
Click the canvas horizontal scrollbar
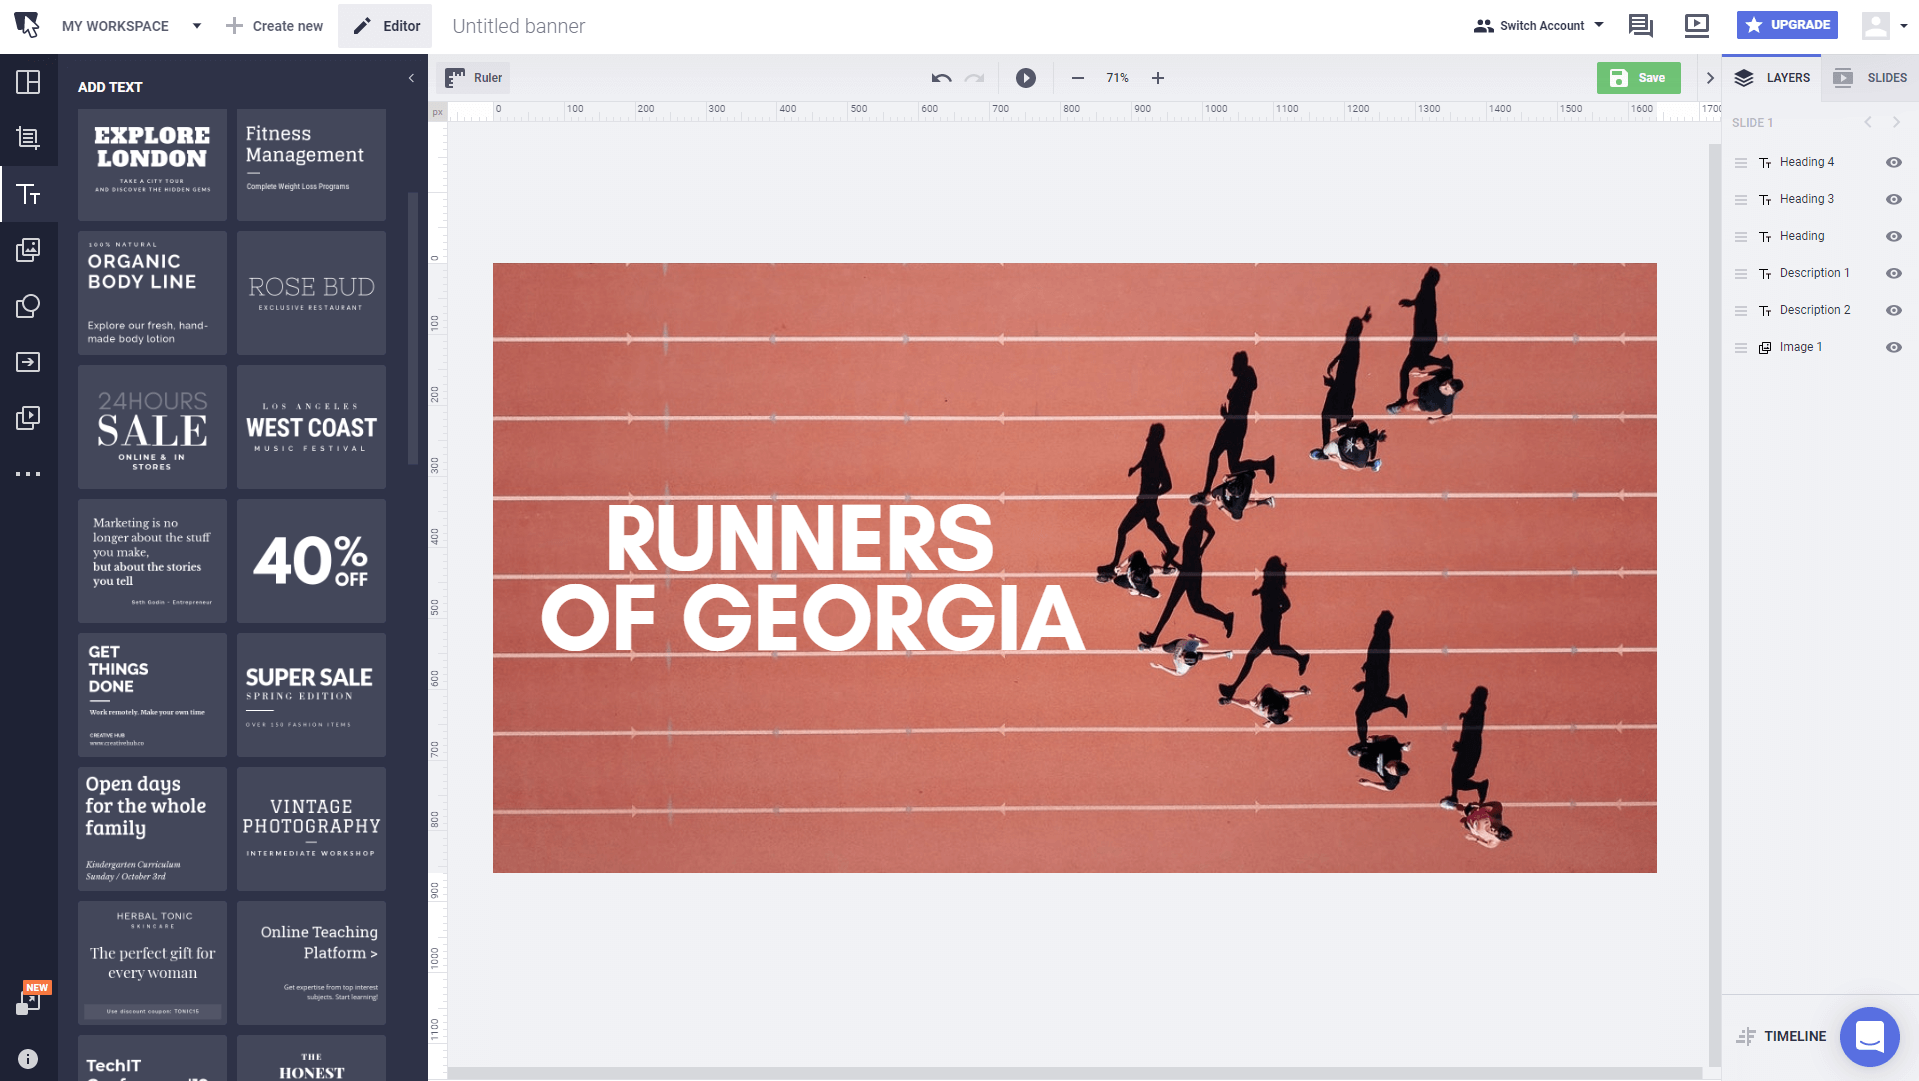pyautogui.click(x=1075, y=1073)
